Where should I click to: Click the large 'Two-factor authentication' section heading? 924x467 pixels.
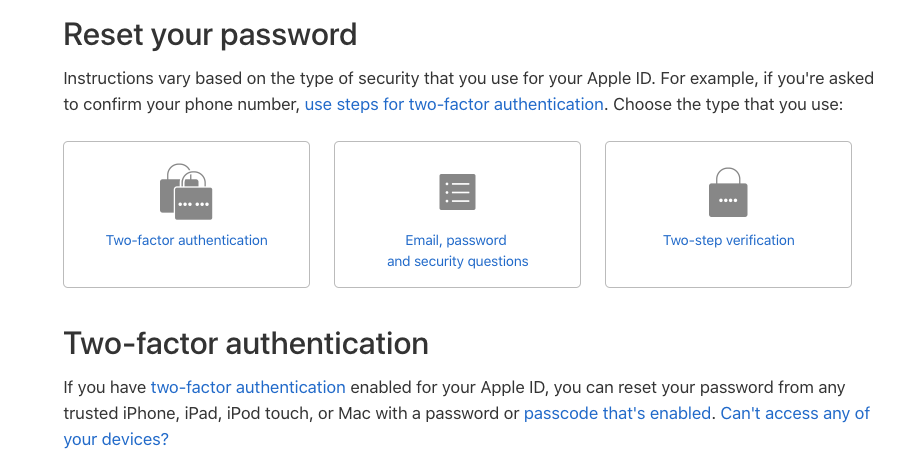point(246,343)
